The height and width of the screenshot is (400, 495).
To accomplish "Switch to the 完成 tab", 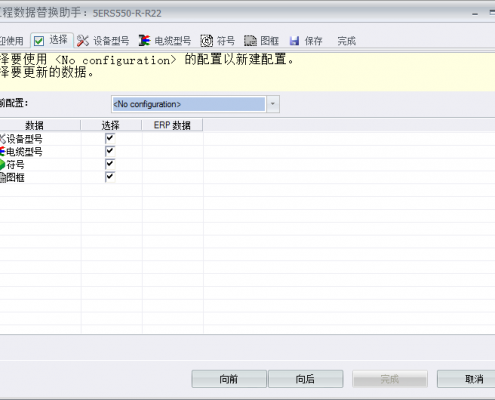I will [x=346, y=41].
